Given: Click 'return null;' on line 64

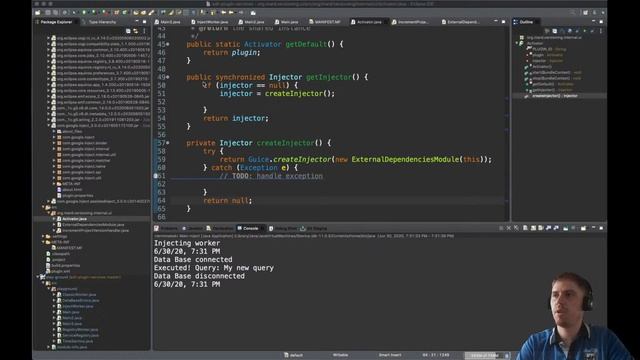Looking at the screenshot, I should click(228, 200).
